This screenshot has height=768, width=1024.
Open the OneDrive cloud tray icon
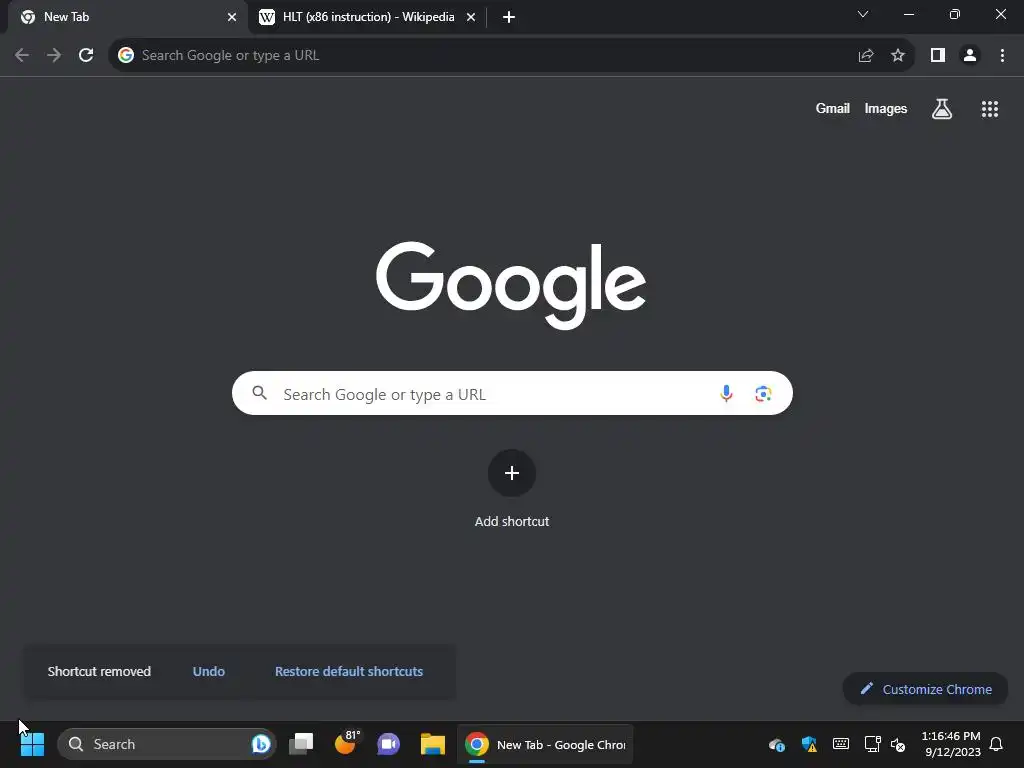pos(776,744)
